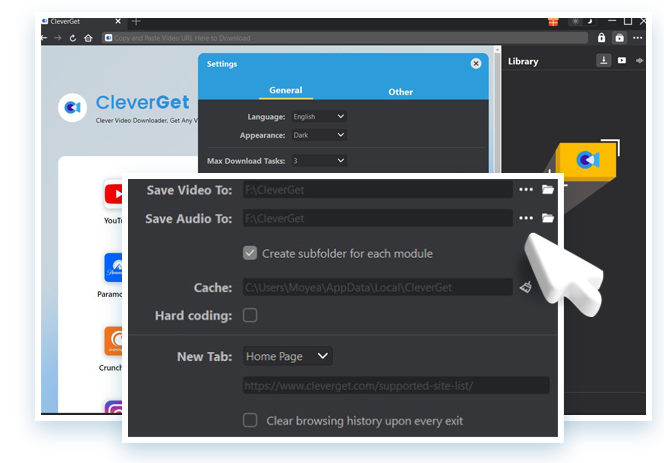
Task: Open Library downloading tab icon
Action: pyautogui.click(x=604, y=61)
